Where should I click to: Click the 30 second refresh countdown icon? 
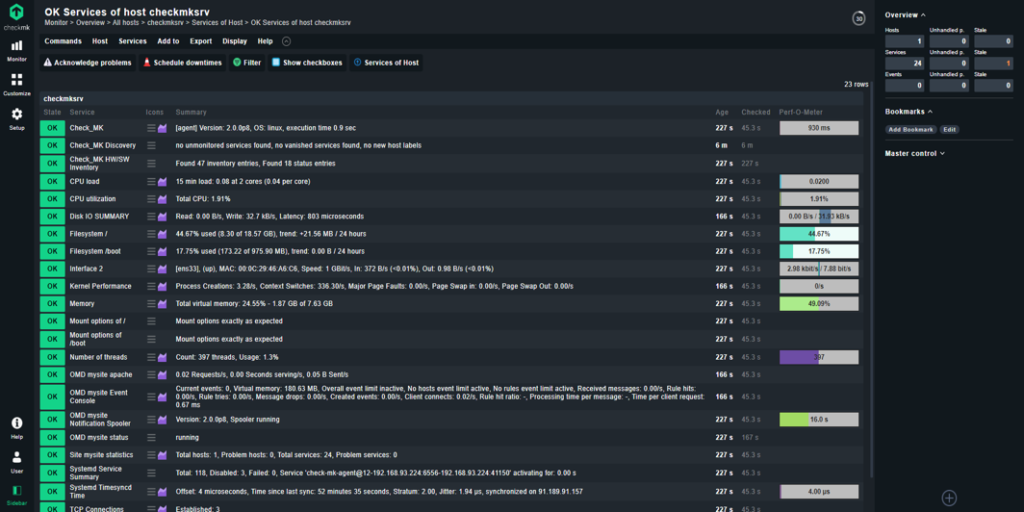[x=859, y=19]
